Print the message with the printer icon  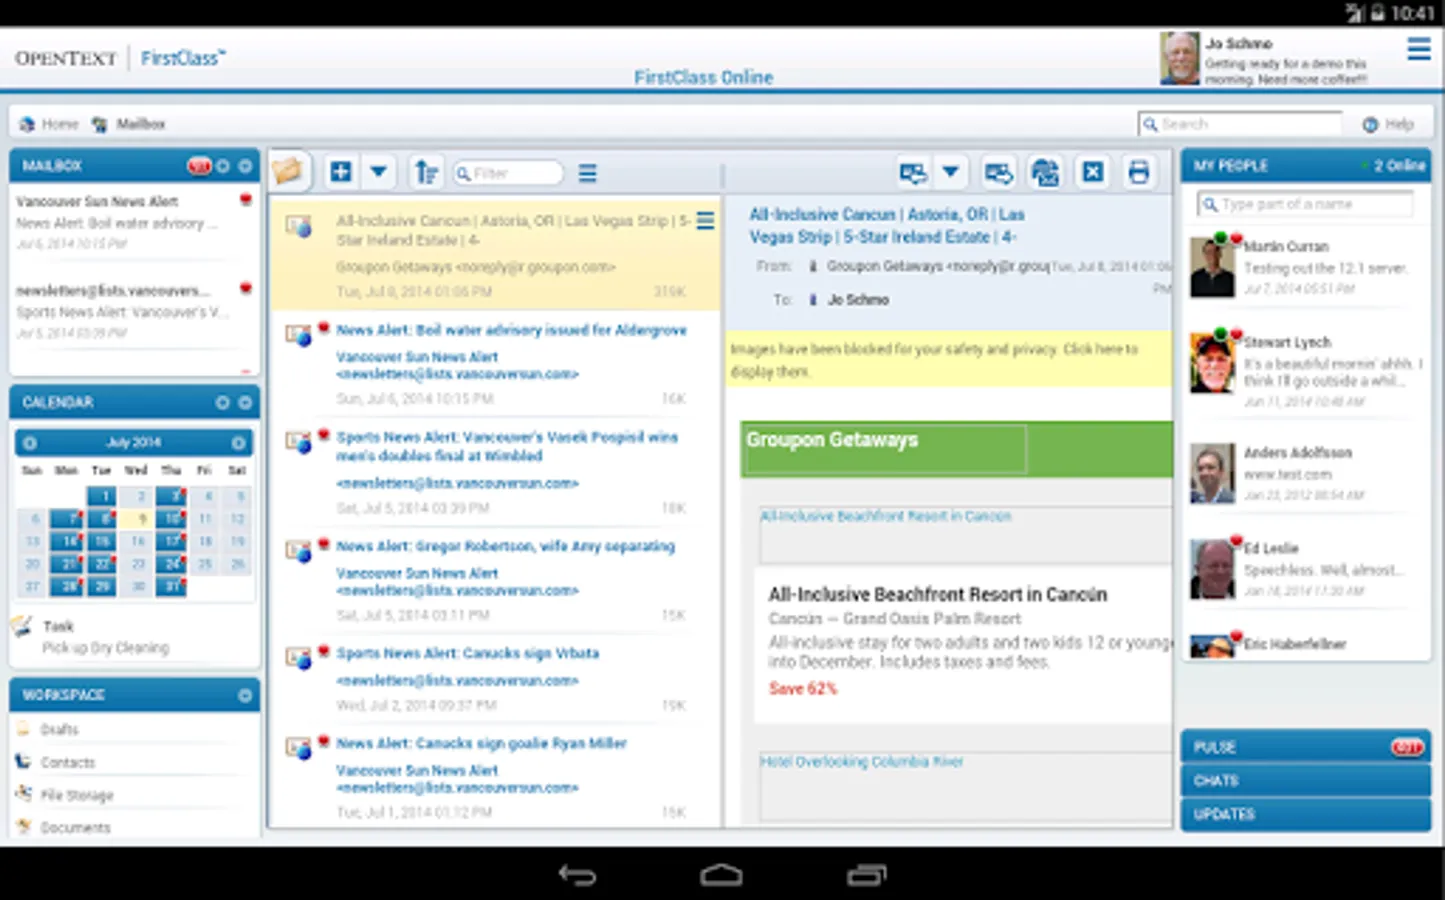[1139, 172]
